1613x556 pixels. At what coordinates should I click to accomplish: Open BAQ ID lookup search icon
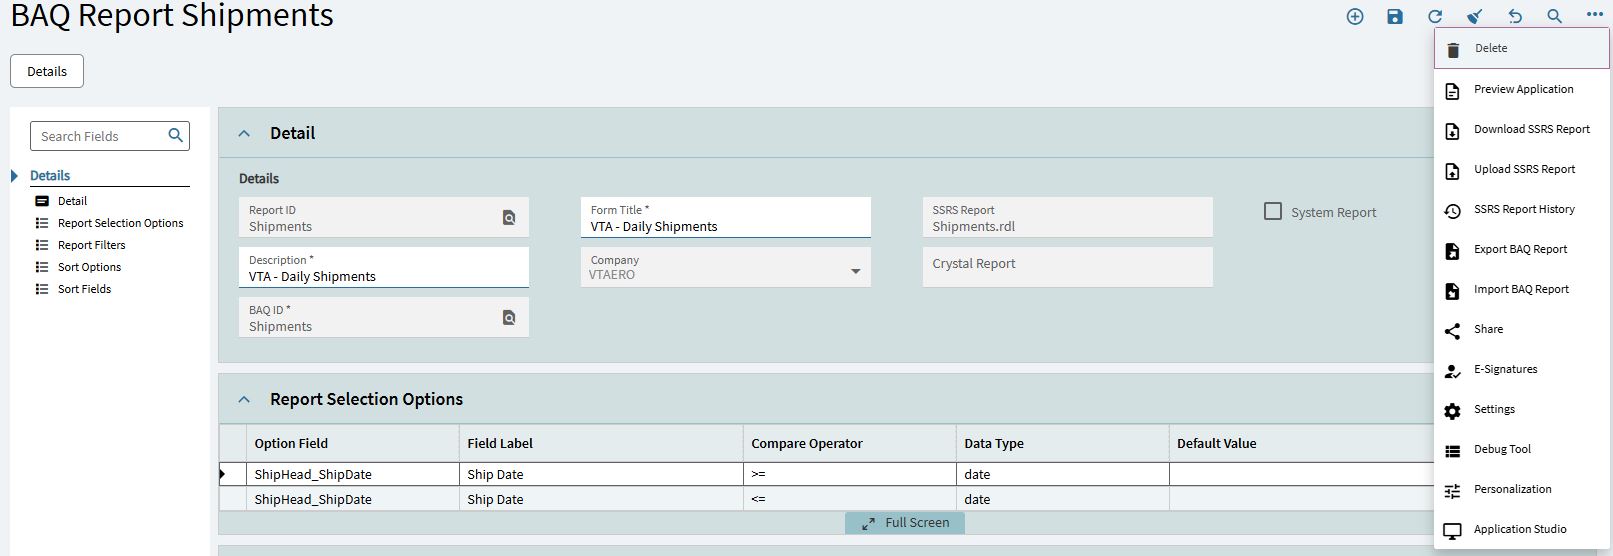coord(509,317)
